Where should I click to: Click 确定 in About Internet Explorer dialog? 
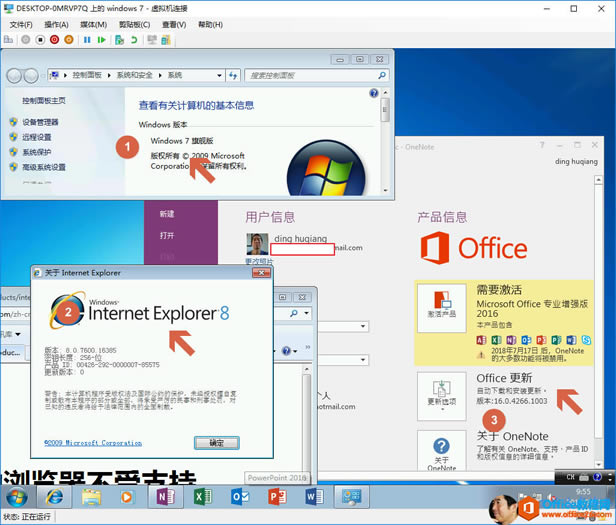216,443
